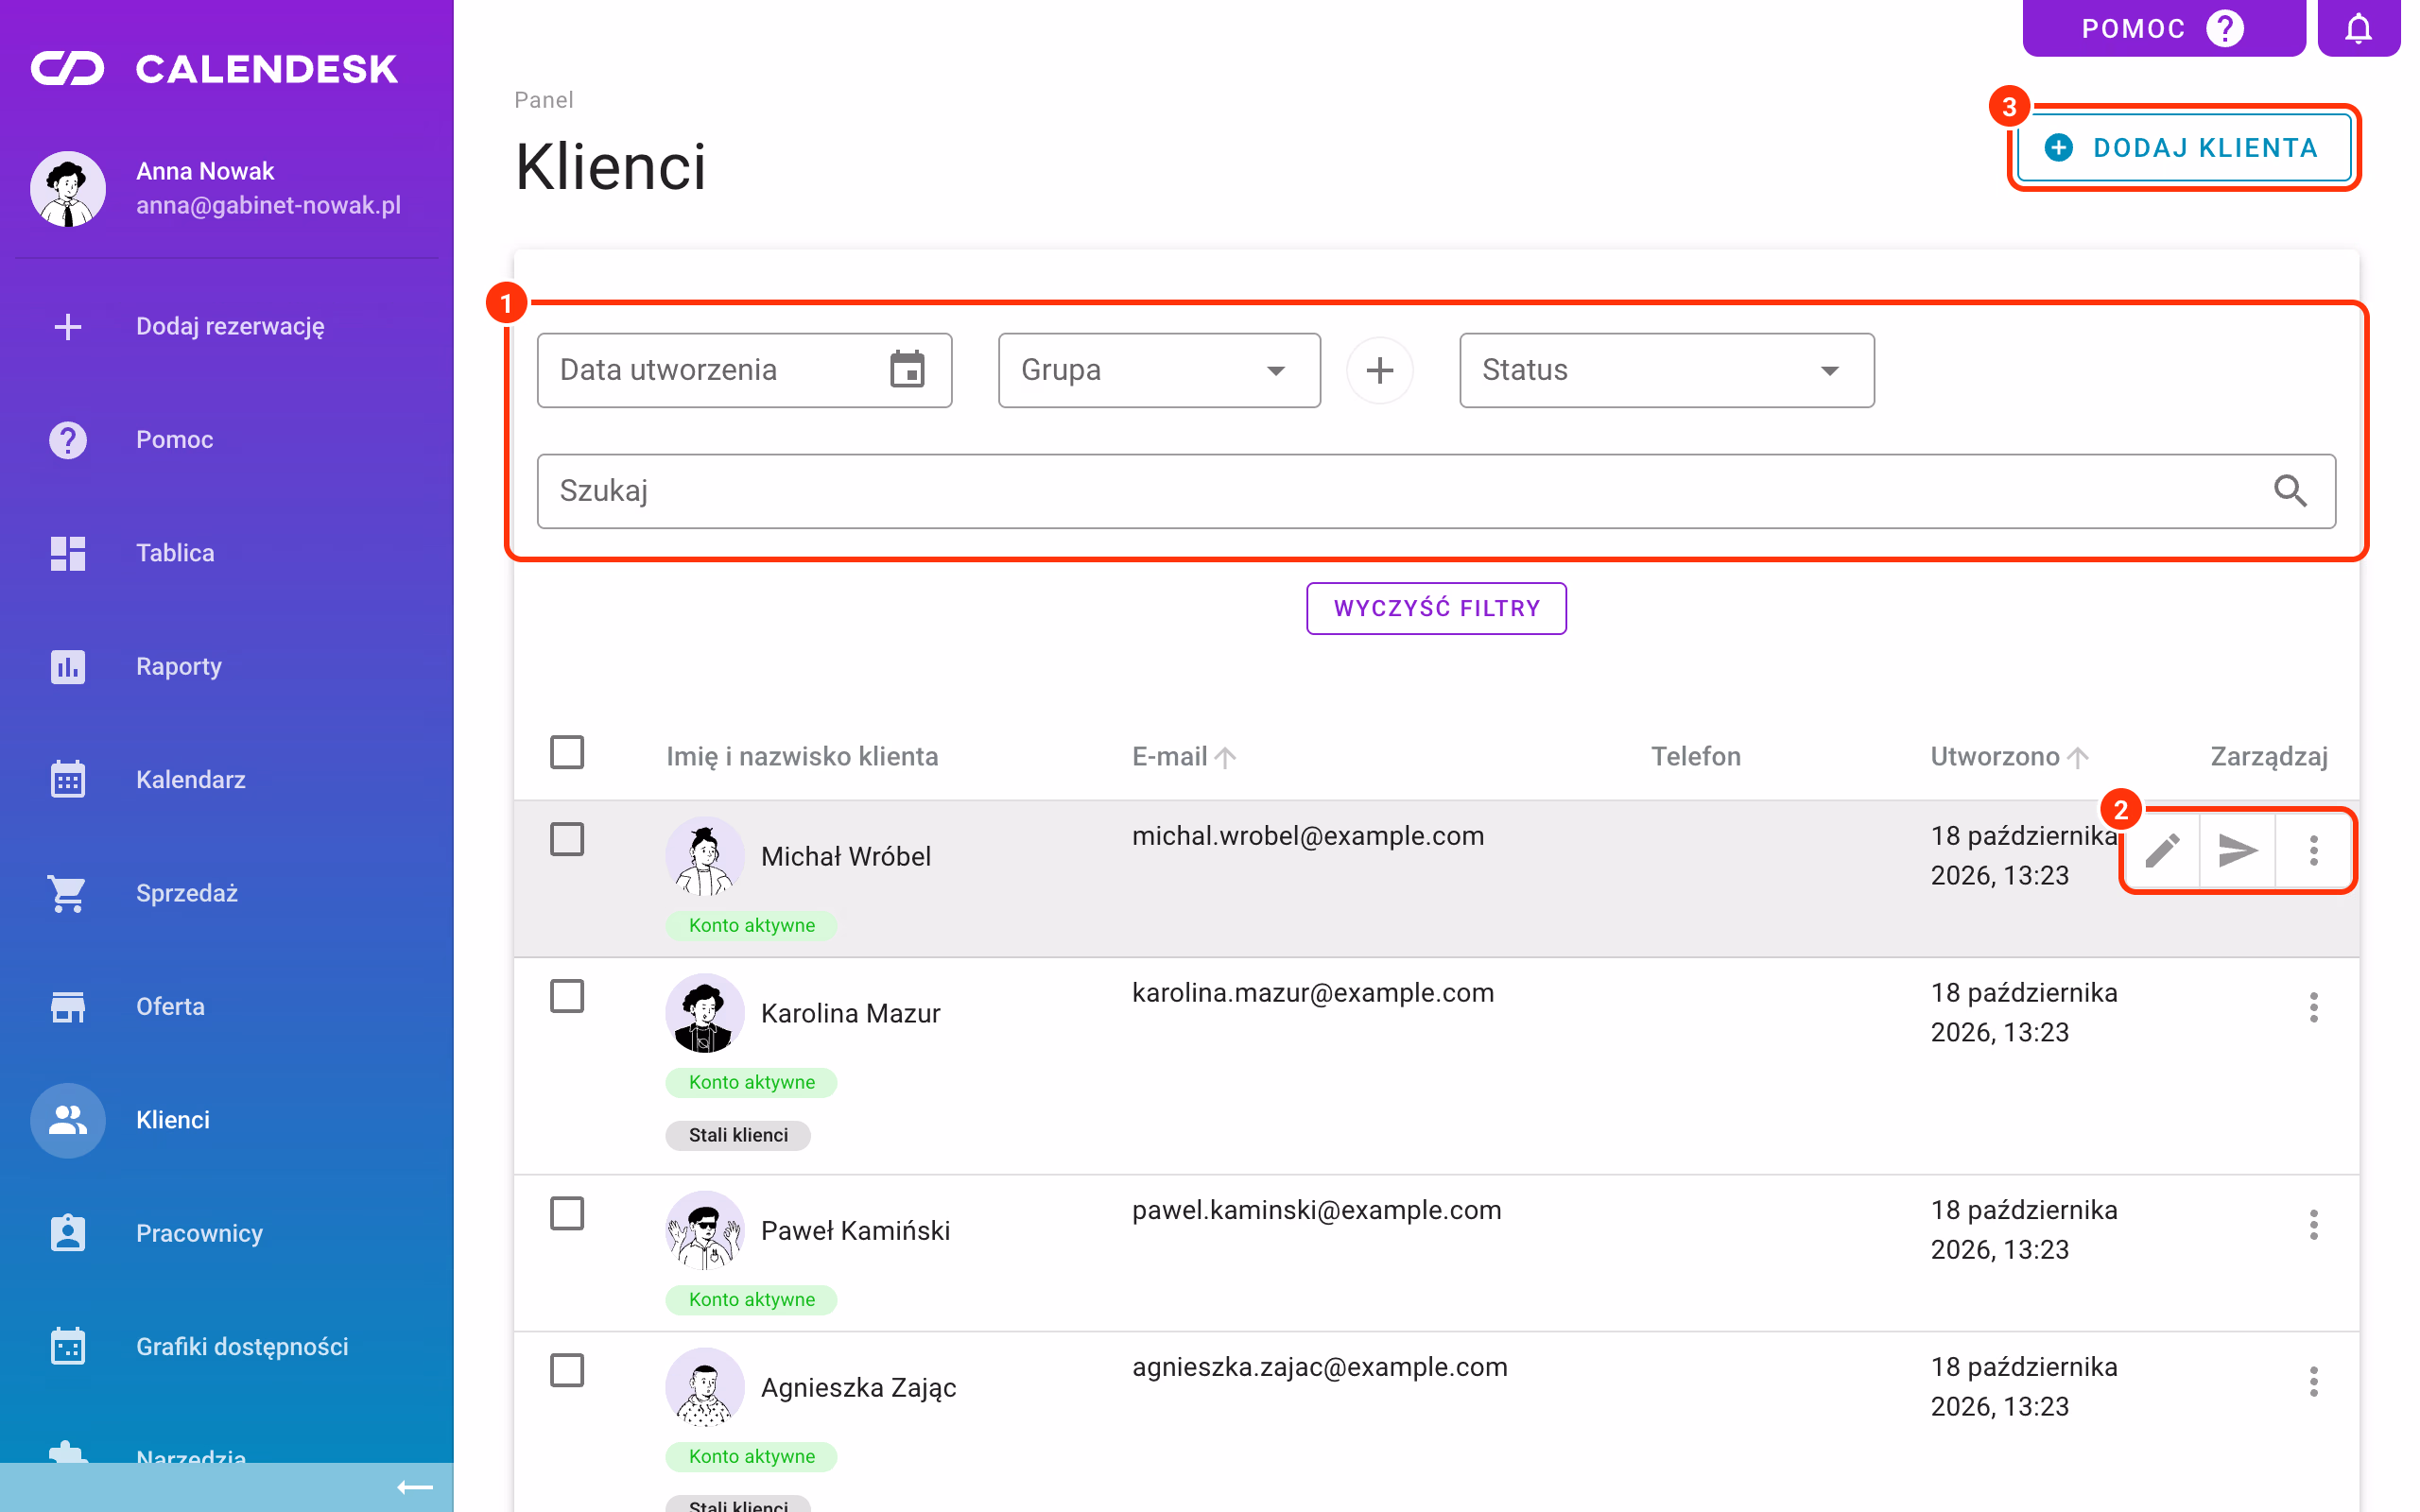
Task: Click the Panel breadcrumb link
Action: click(543, 100)
